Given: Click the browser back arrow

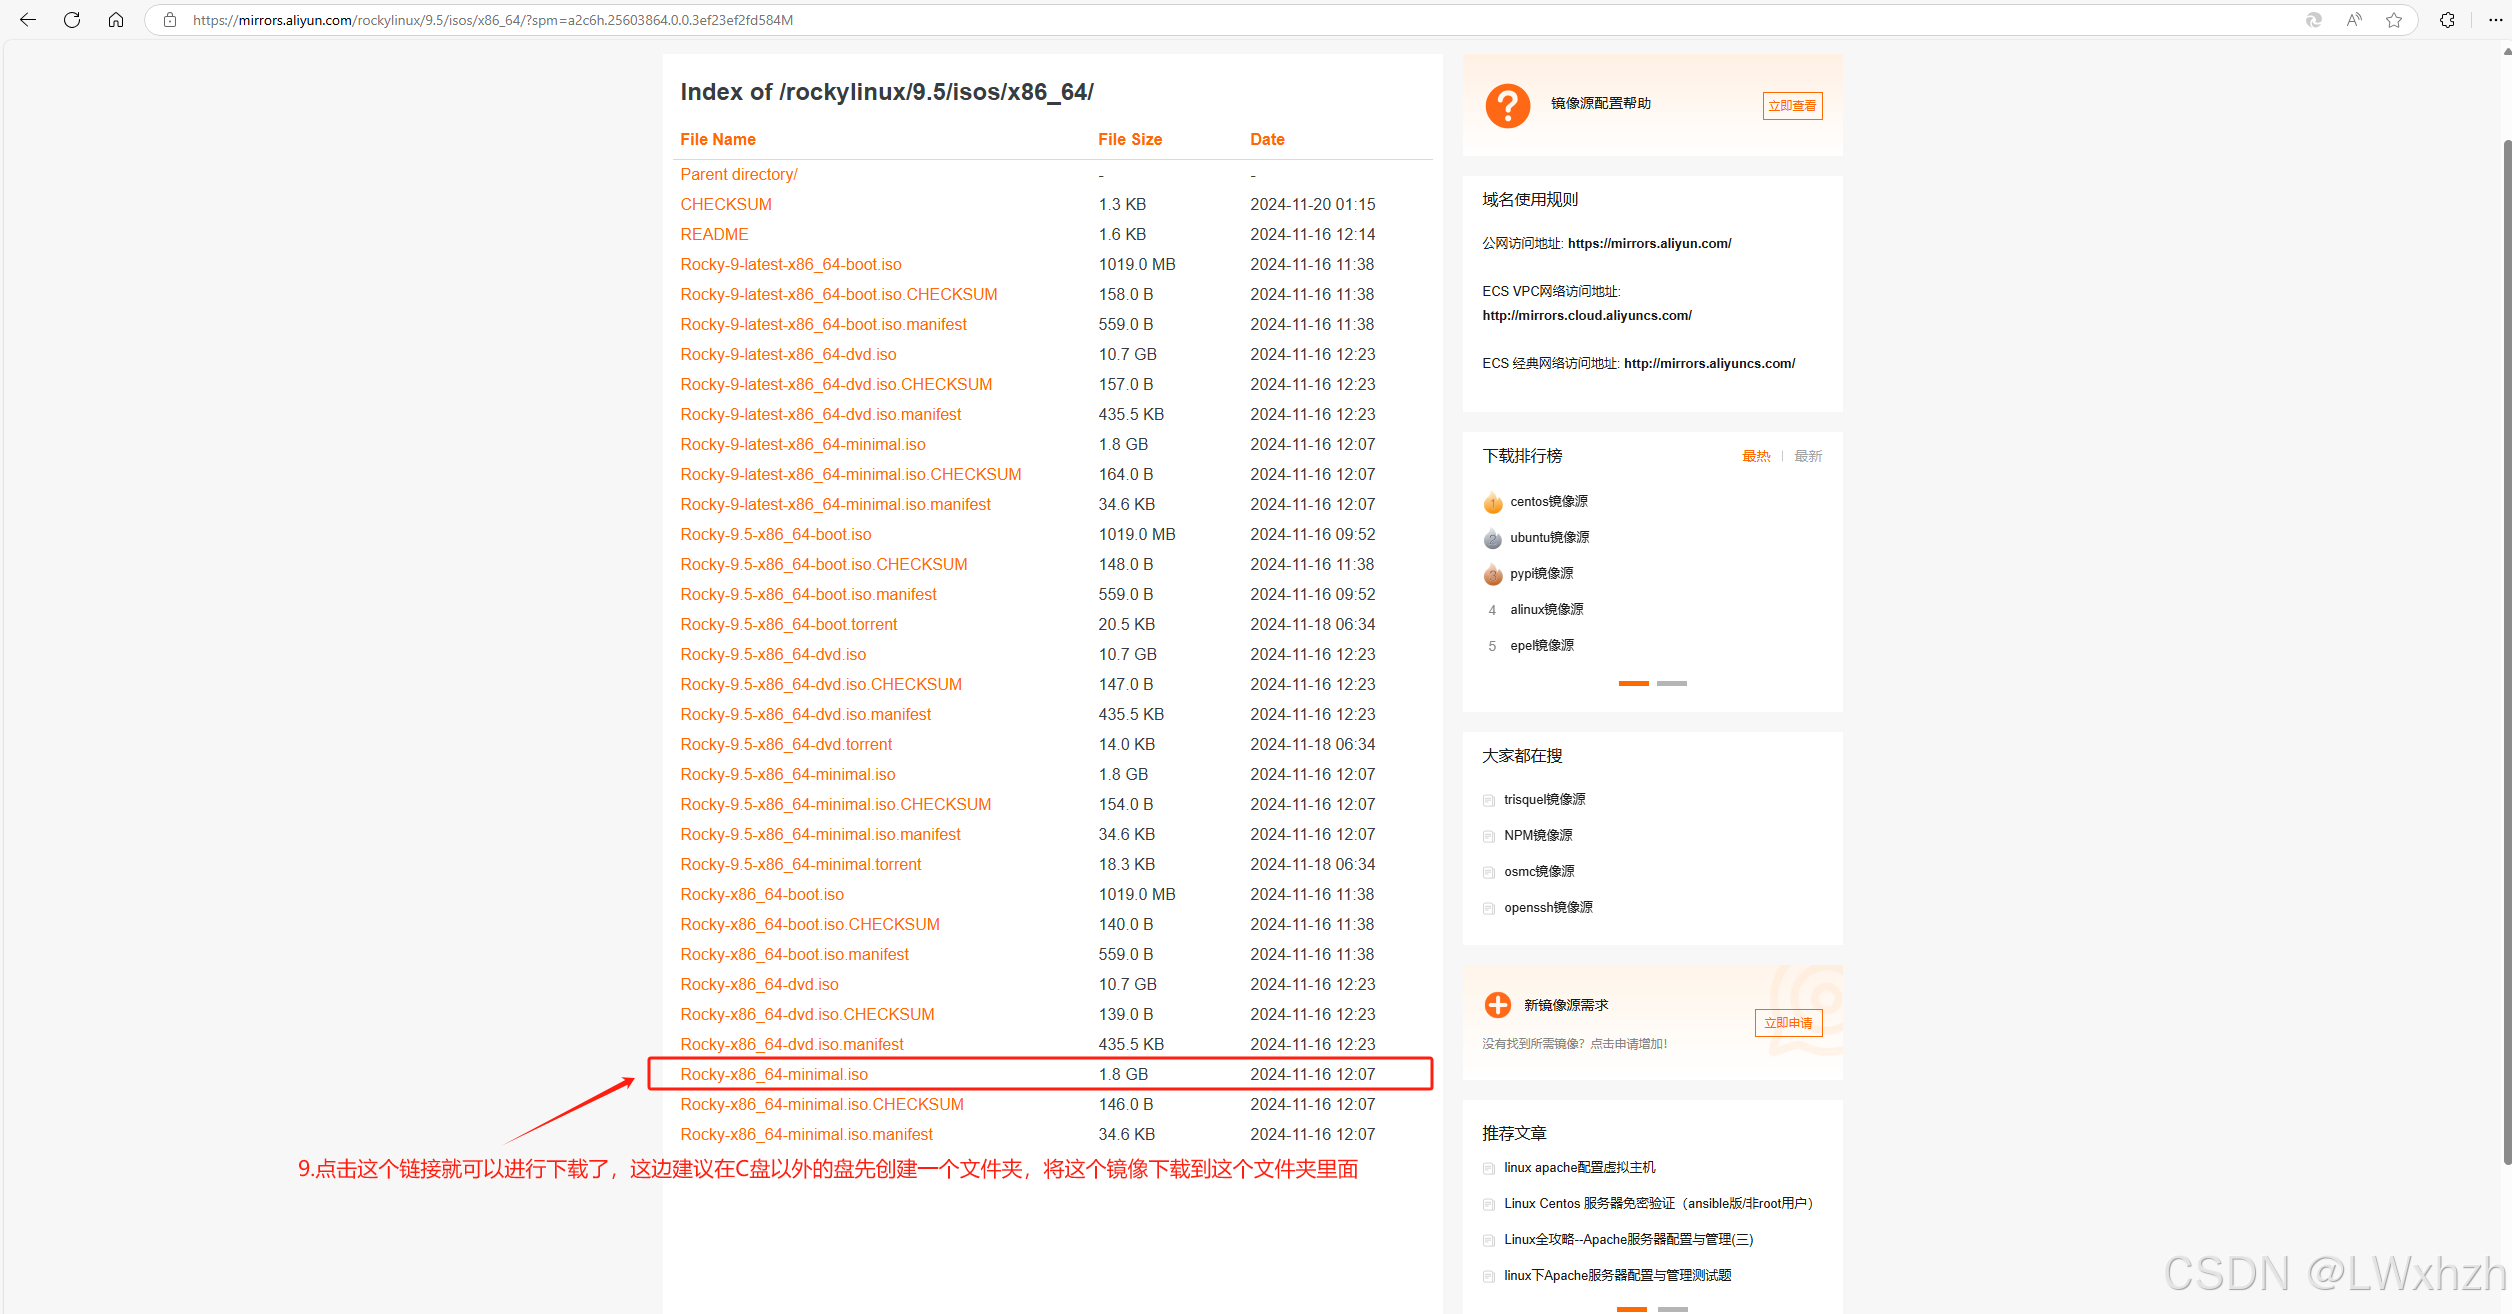Looking at the screenshot, I should pos(28,20).
